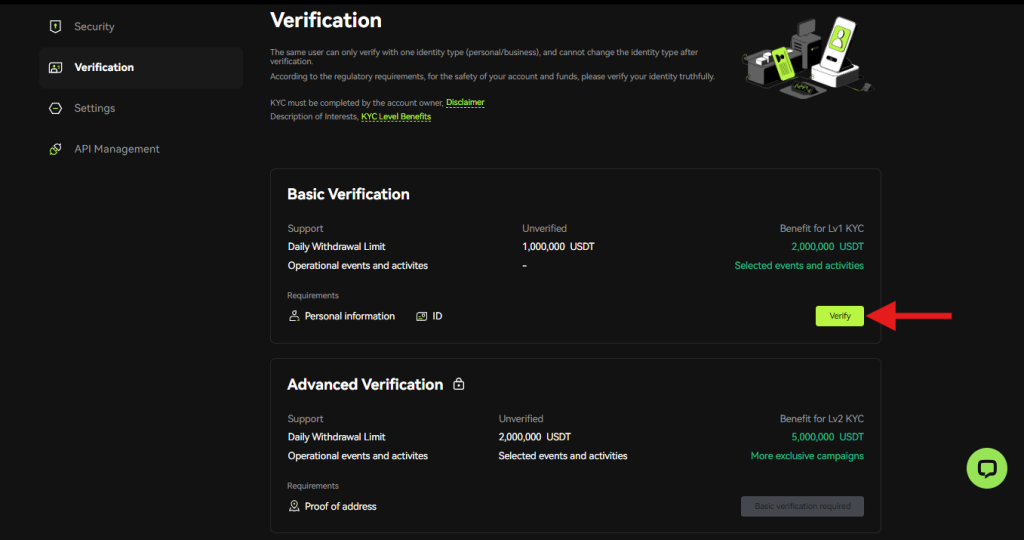
Task: Click the Proof of address text
Action: (x=340, y=507)
